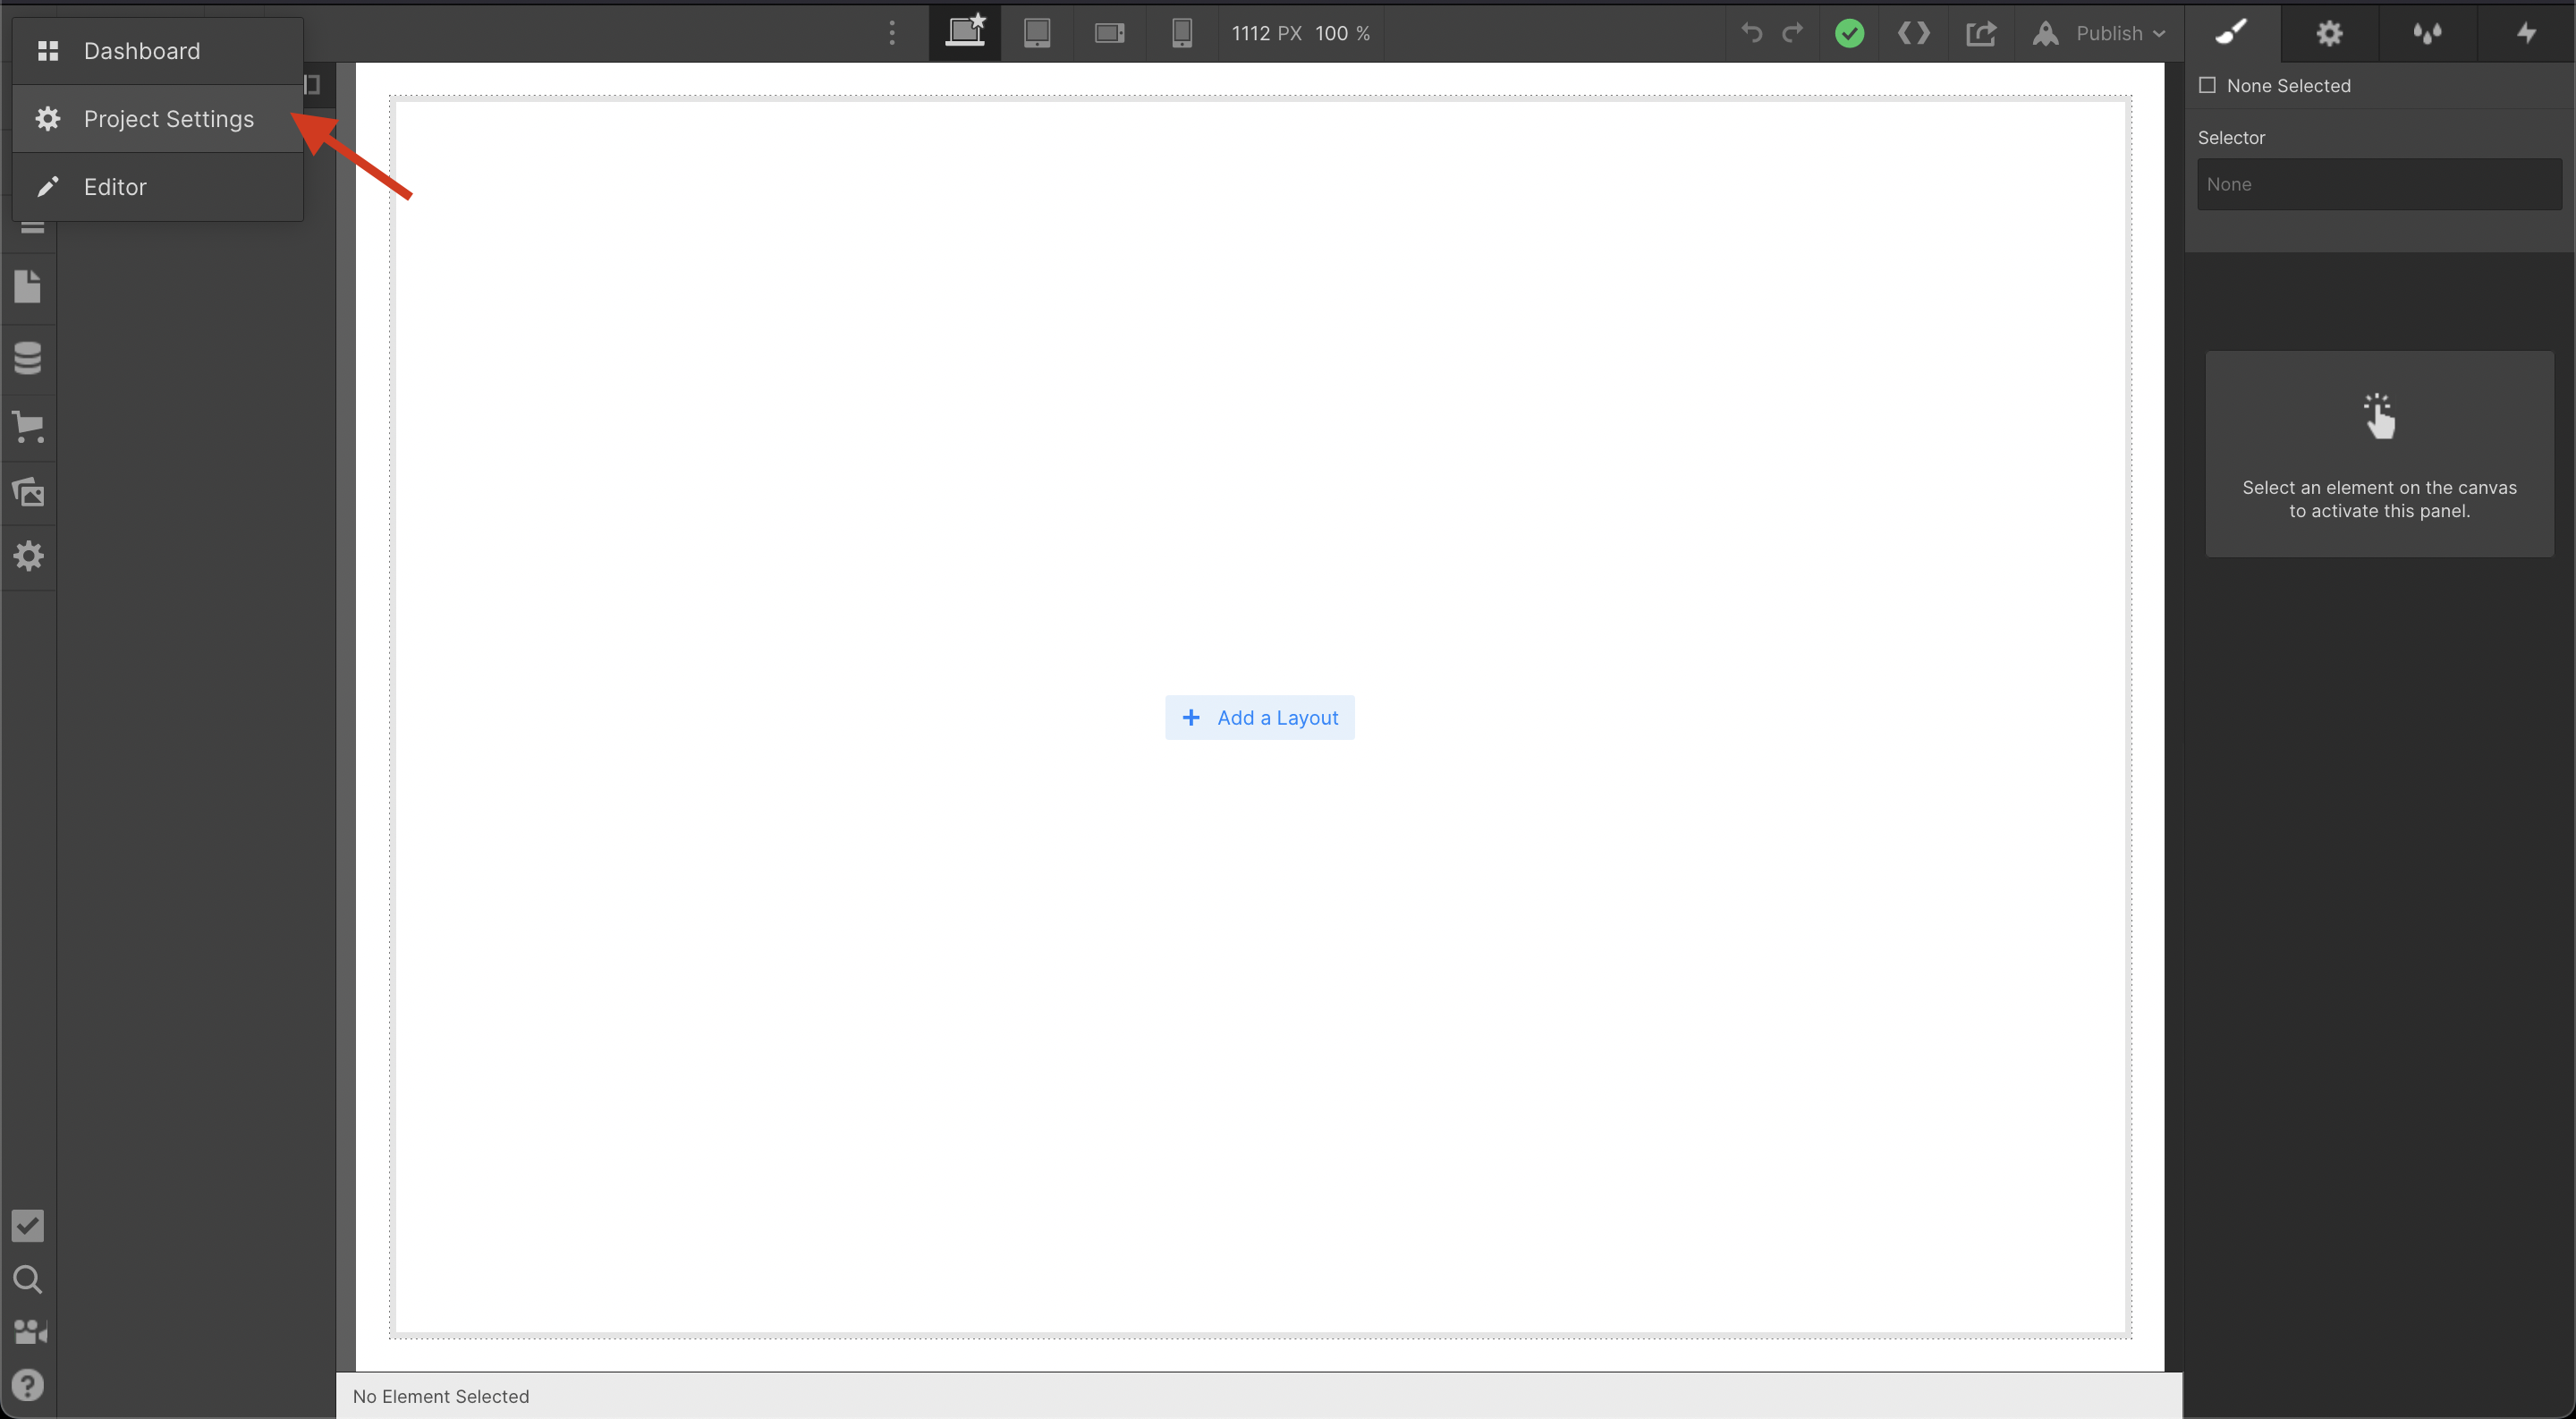Select Dashboard in the open menu
This screenshot has width=2576, height=1419.
[141, 50]
